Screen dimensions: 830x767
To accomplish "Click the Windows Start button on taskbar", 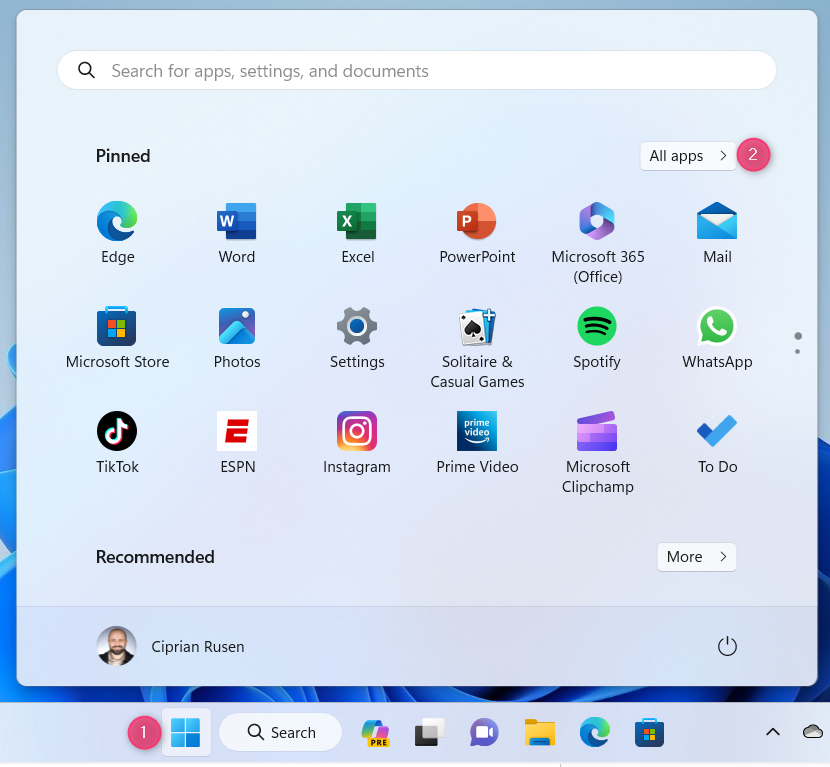I will 186,733.
